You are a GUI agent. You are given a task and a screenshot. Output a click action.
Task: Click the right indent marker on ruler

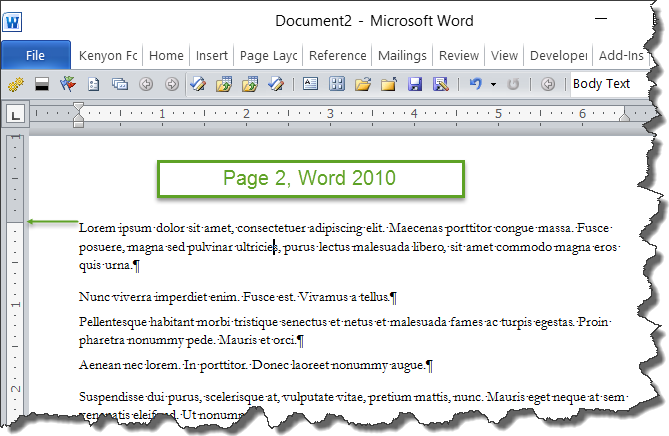click(624, 115)
